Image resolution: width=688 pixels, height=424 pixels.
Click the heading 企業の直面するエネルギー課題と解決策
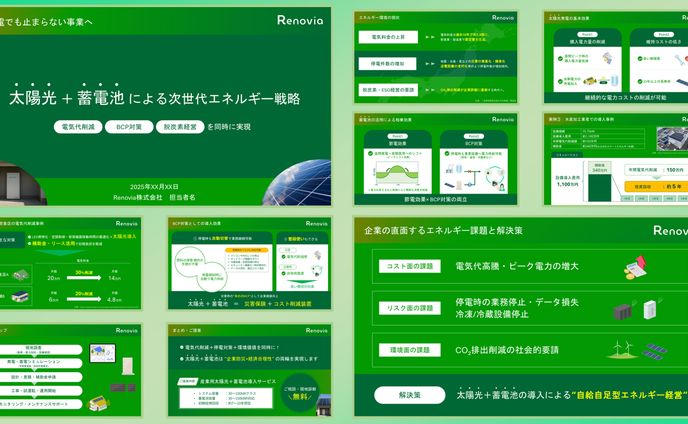[443, 230]
